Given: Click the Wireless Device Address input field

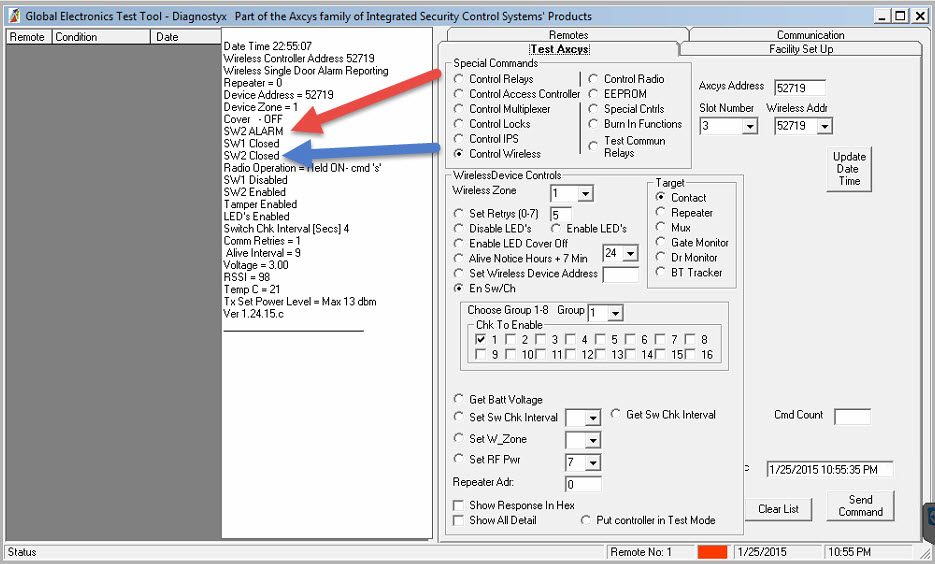Looking at the screenshot, I should [x=620, y=274].
